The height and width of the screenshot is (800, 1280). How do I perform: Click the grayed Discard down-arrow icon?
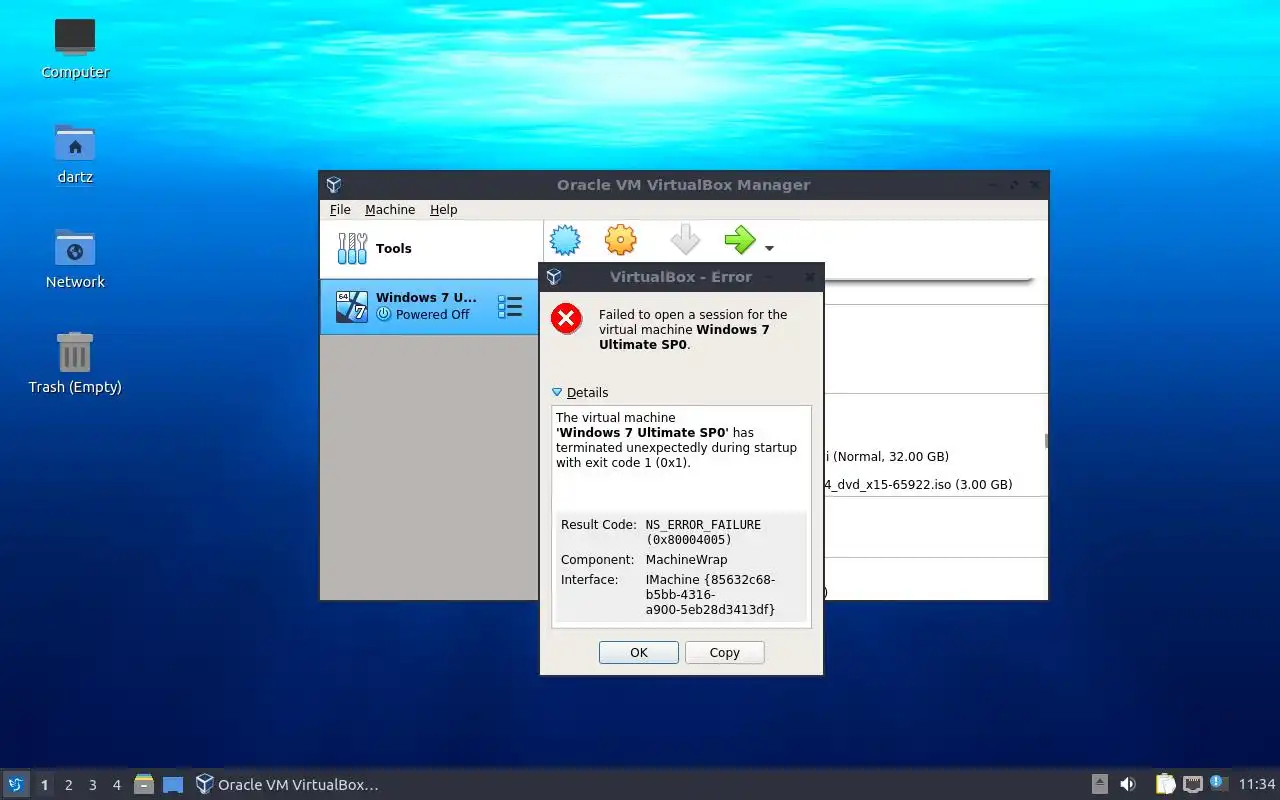click(x=685, y=240)
